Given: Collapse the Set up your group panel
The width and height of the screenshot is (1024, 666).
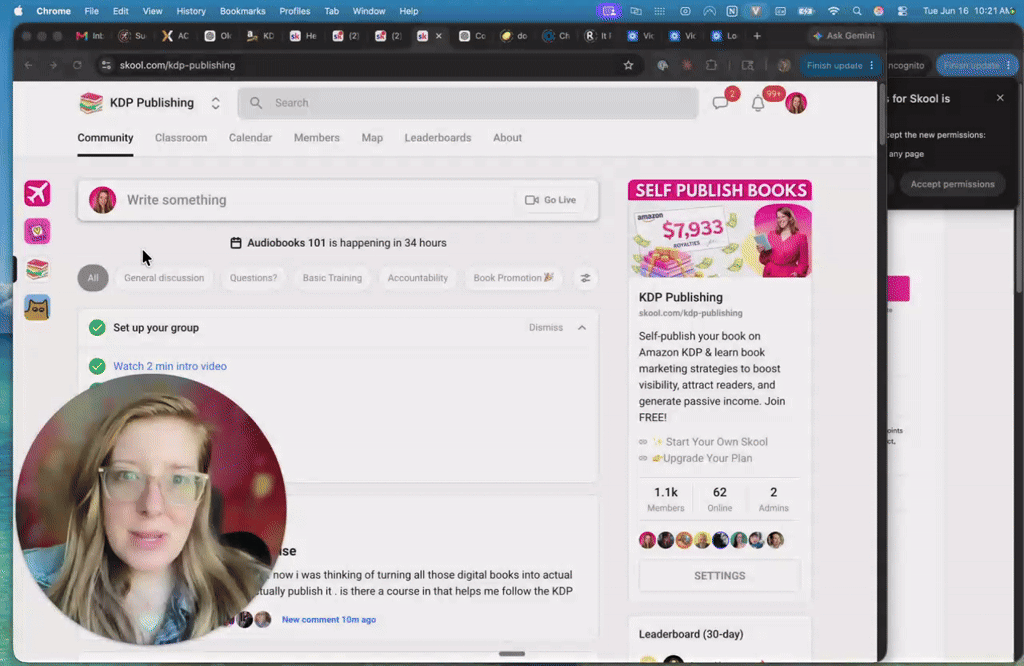Looking at the screenshot, I should [x=582, y=328].
